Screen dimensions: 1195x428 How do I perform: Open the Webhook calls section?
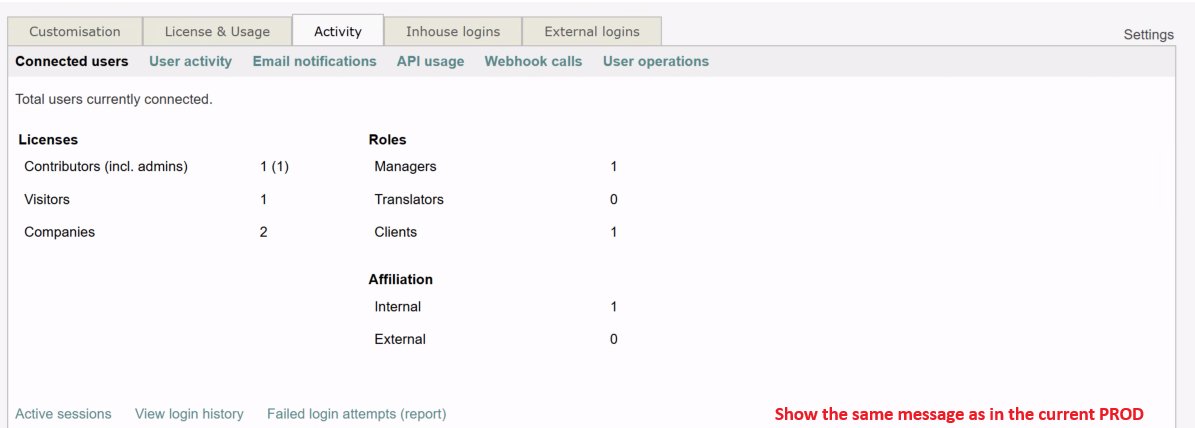(x=533, y=61)
